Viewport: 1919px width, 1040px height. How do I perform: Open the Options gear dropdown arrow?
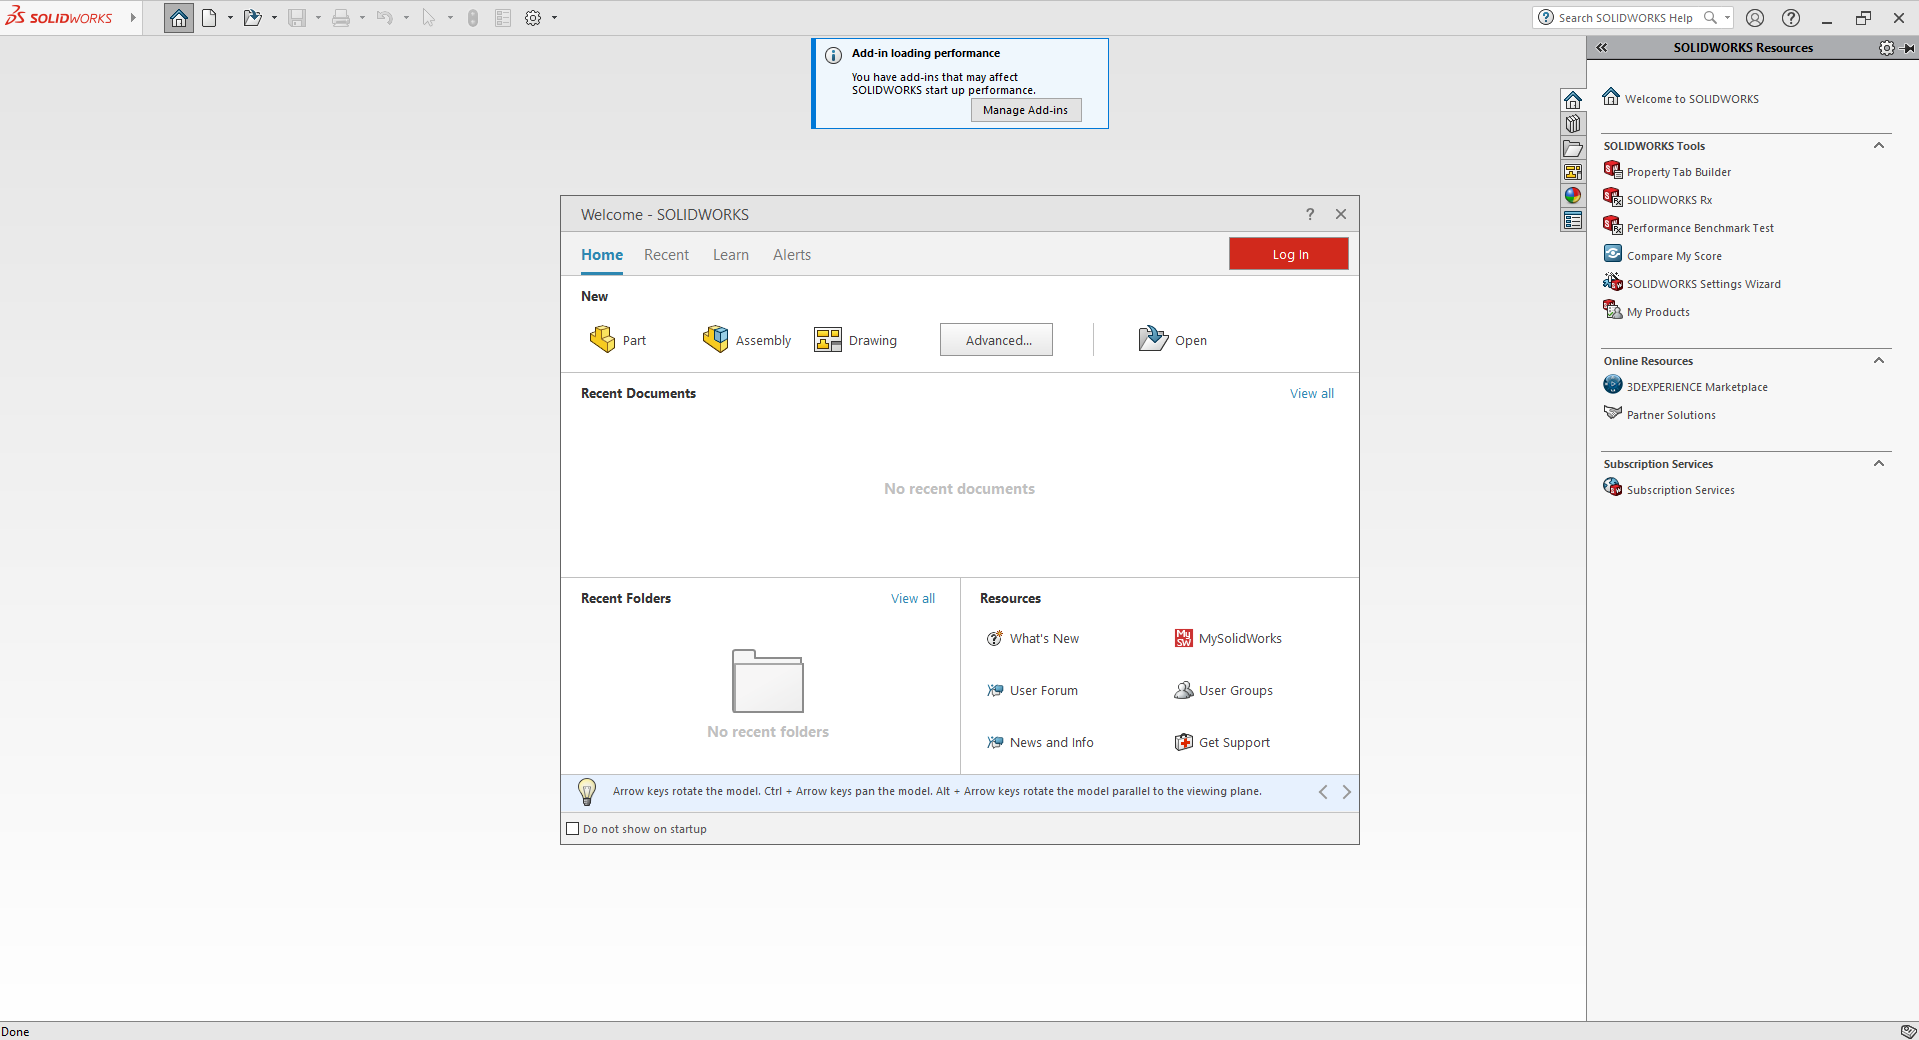click(x=554, y=18)
